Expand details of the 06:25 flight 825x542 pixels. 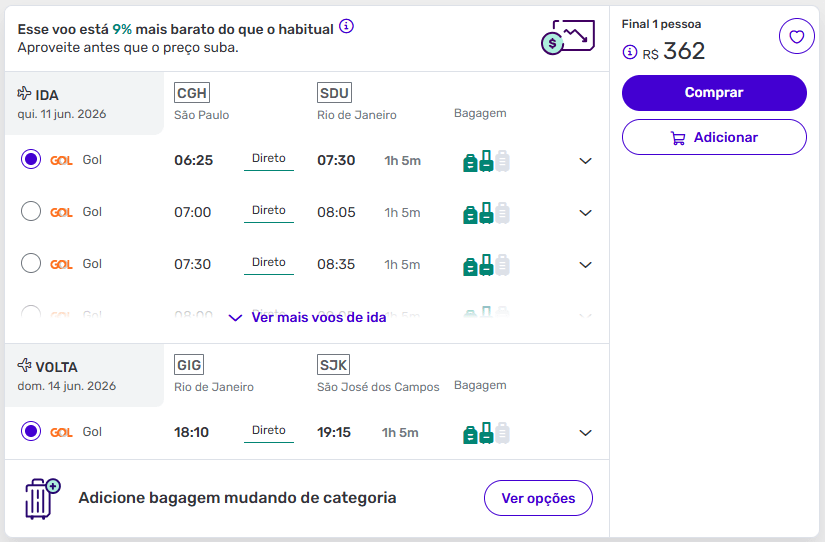[586, 160]
